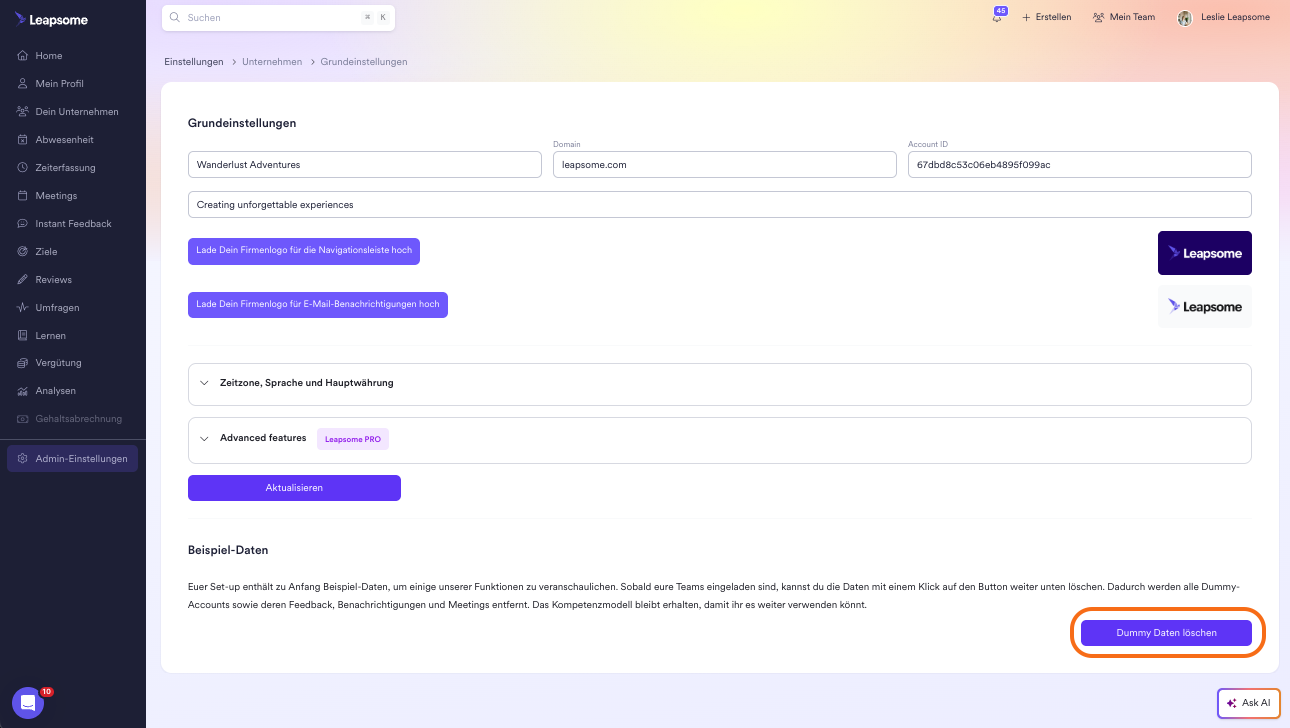Click the navigation bar logo thumbnail
The width and height of the screenshot is (1290, 728).
click(1204, 253)
